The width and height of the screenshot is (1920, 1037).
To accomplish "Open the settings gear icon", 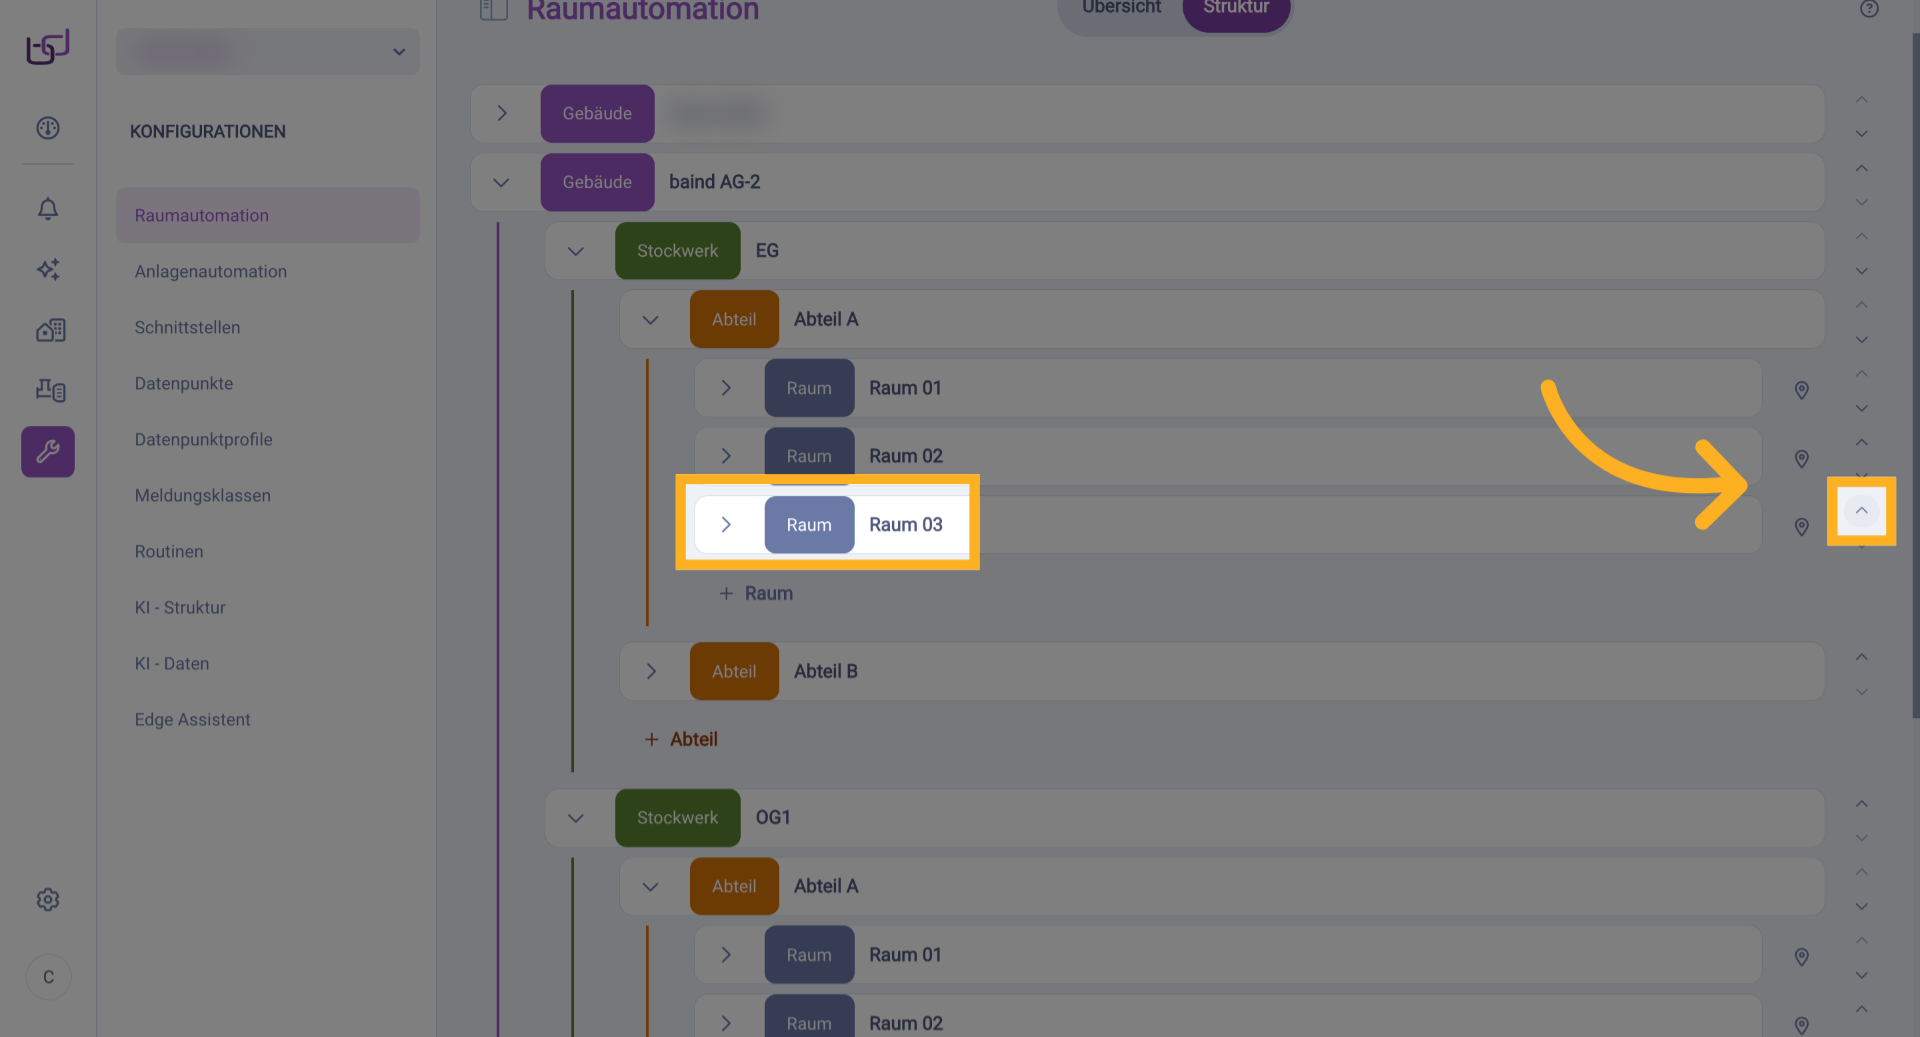I will [48, 900].
